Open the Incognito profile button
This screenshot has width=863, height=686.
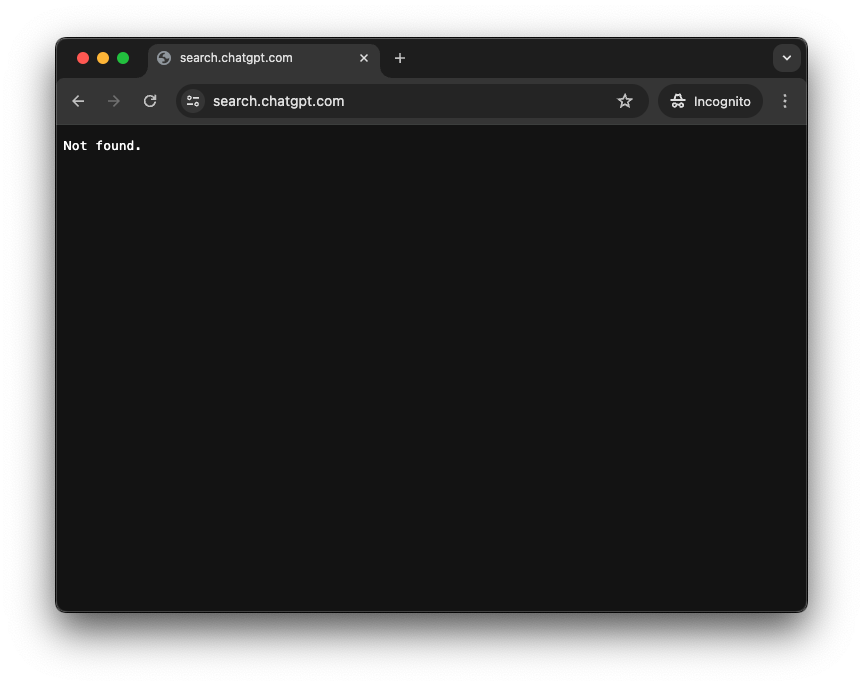tap(710, 101)
